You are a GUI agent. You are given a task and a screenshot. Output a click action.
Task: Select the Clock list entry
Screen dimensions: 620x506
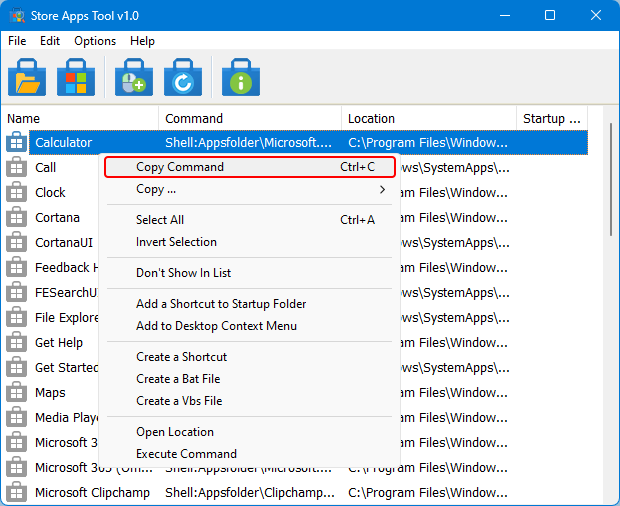point(50,193)
